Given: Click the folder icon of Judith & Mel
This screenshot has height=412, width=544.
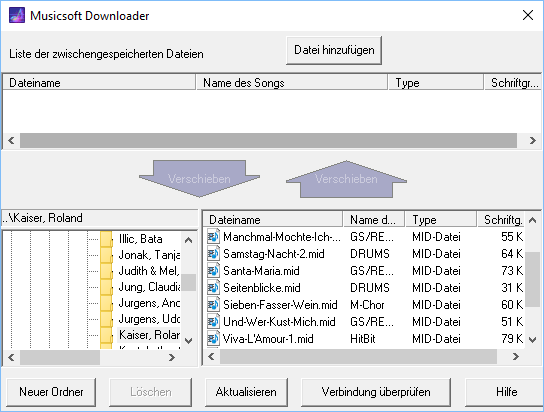Looking at the screenshot, I should pyautogui.click(x=107, y=271).
